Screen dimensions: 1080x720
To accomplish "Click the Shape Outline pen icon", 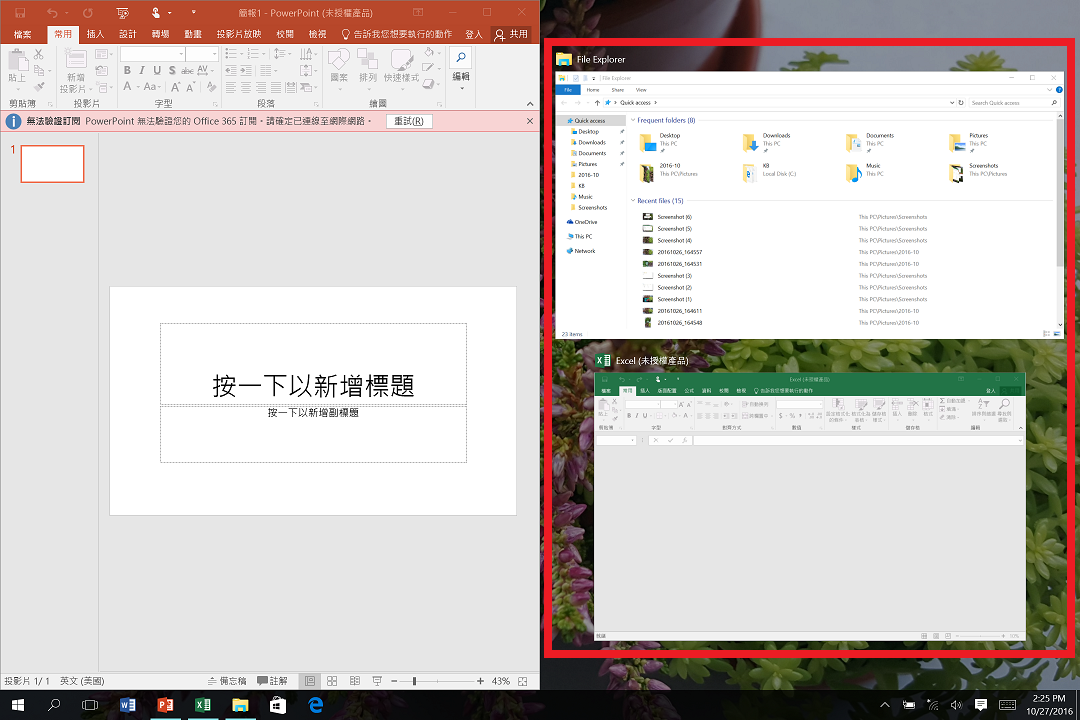I will [428, 68].
